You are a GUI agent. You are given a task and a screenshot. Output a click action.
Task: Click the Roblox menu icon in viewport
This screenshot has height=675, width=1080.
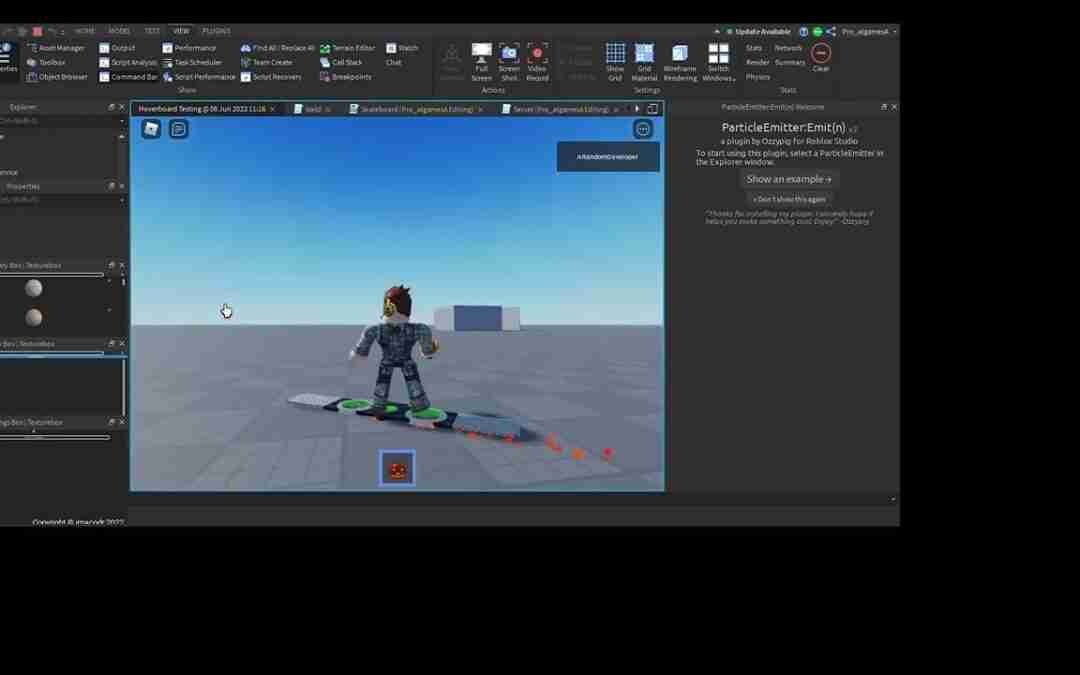(x=151, y=129)
